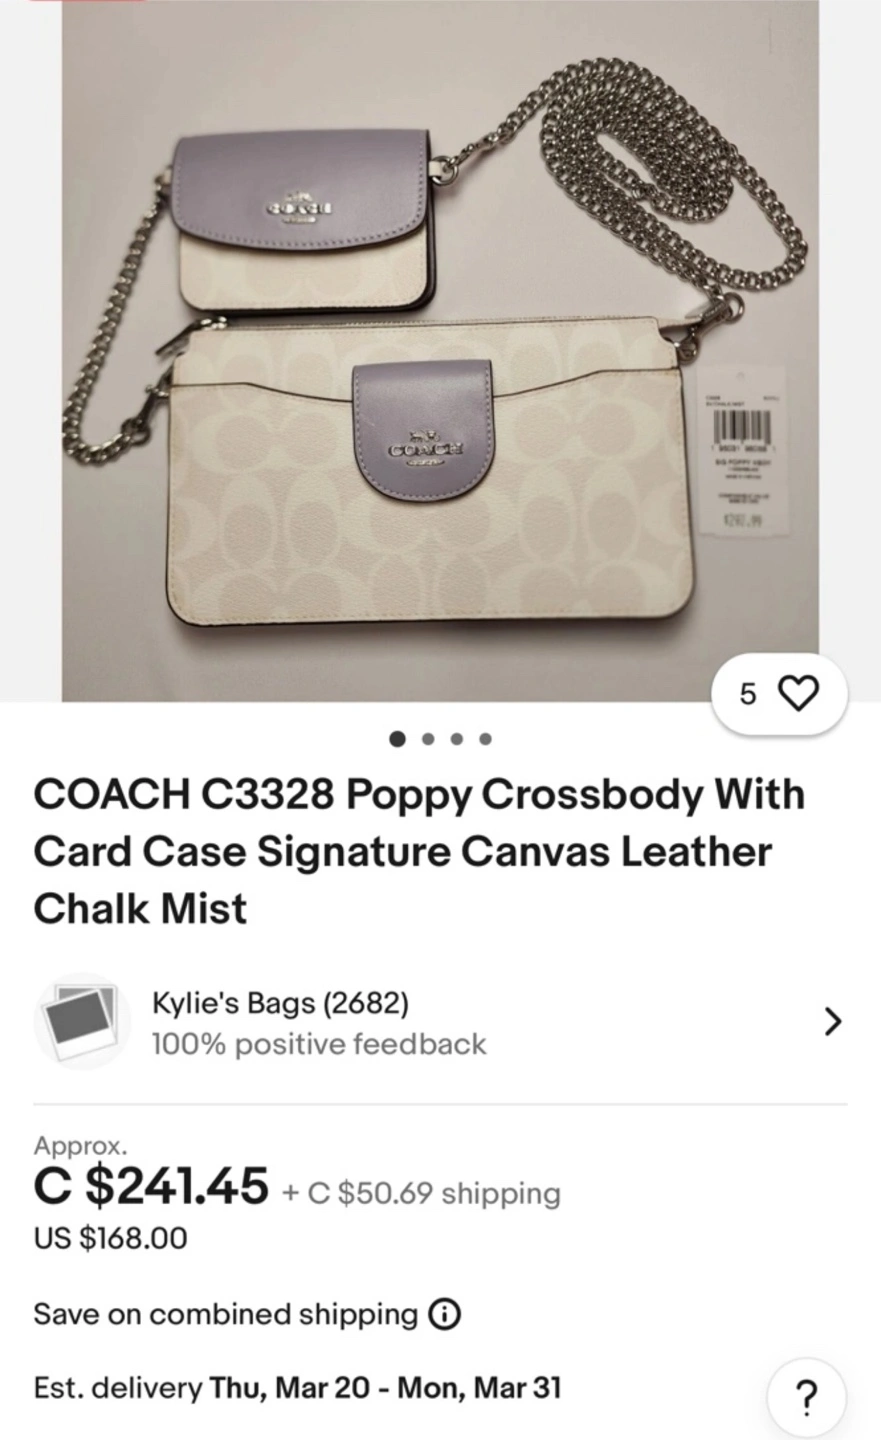Tap the heart watchlist icon
This screenshot has height=1440, width=881.
[x=798, y=693]
